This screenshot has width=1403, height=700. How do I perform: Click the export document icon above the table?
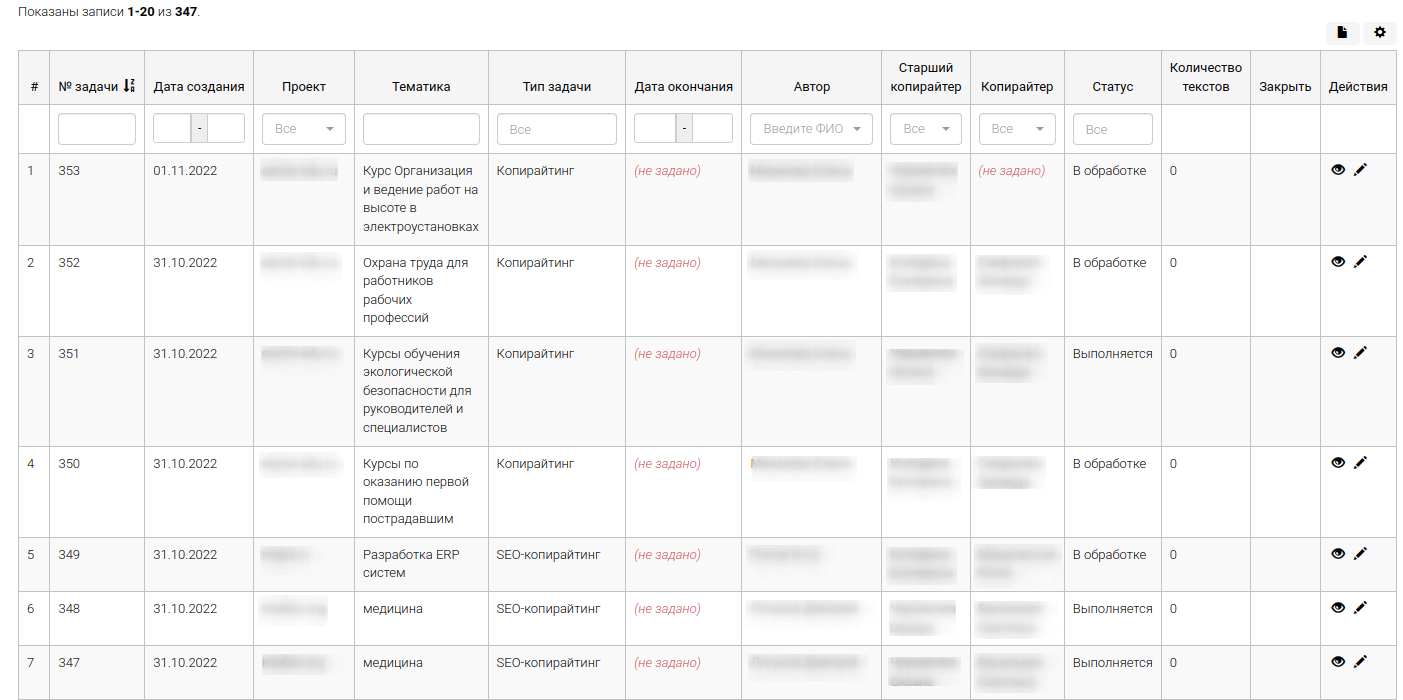(x=1342, y=33)
